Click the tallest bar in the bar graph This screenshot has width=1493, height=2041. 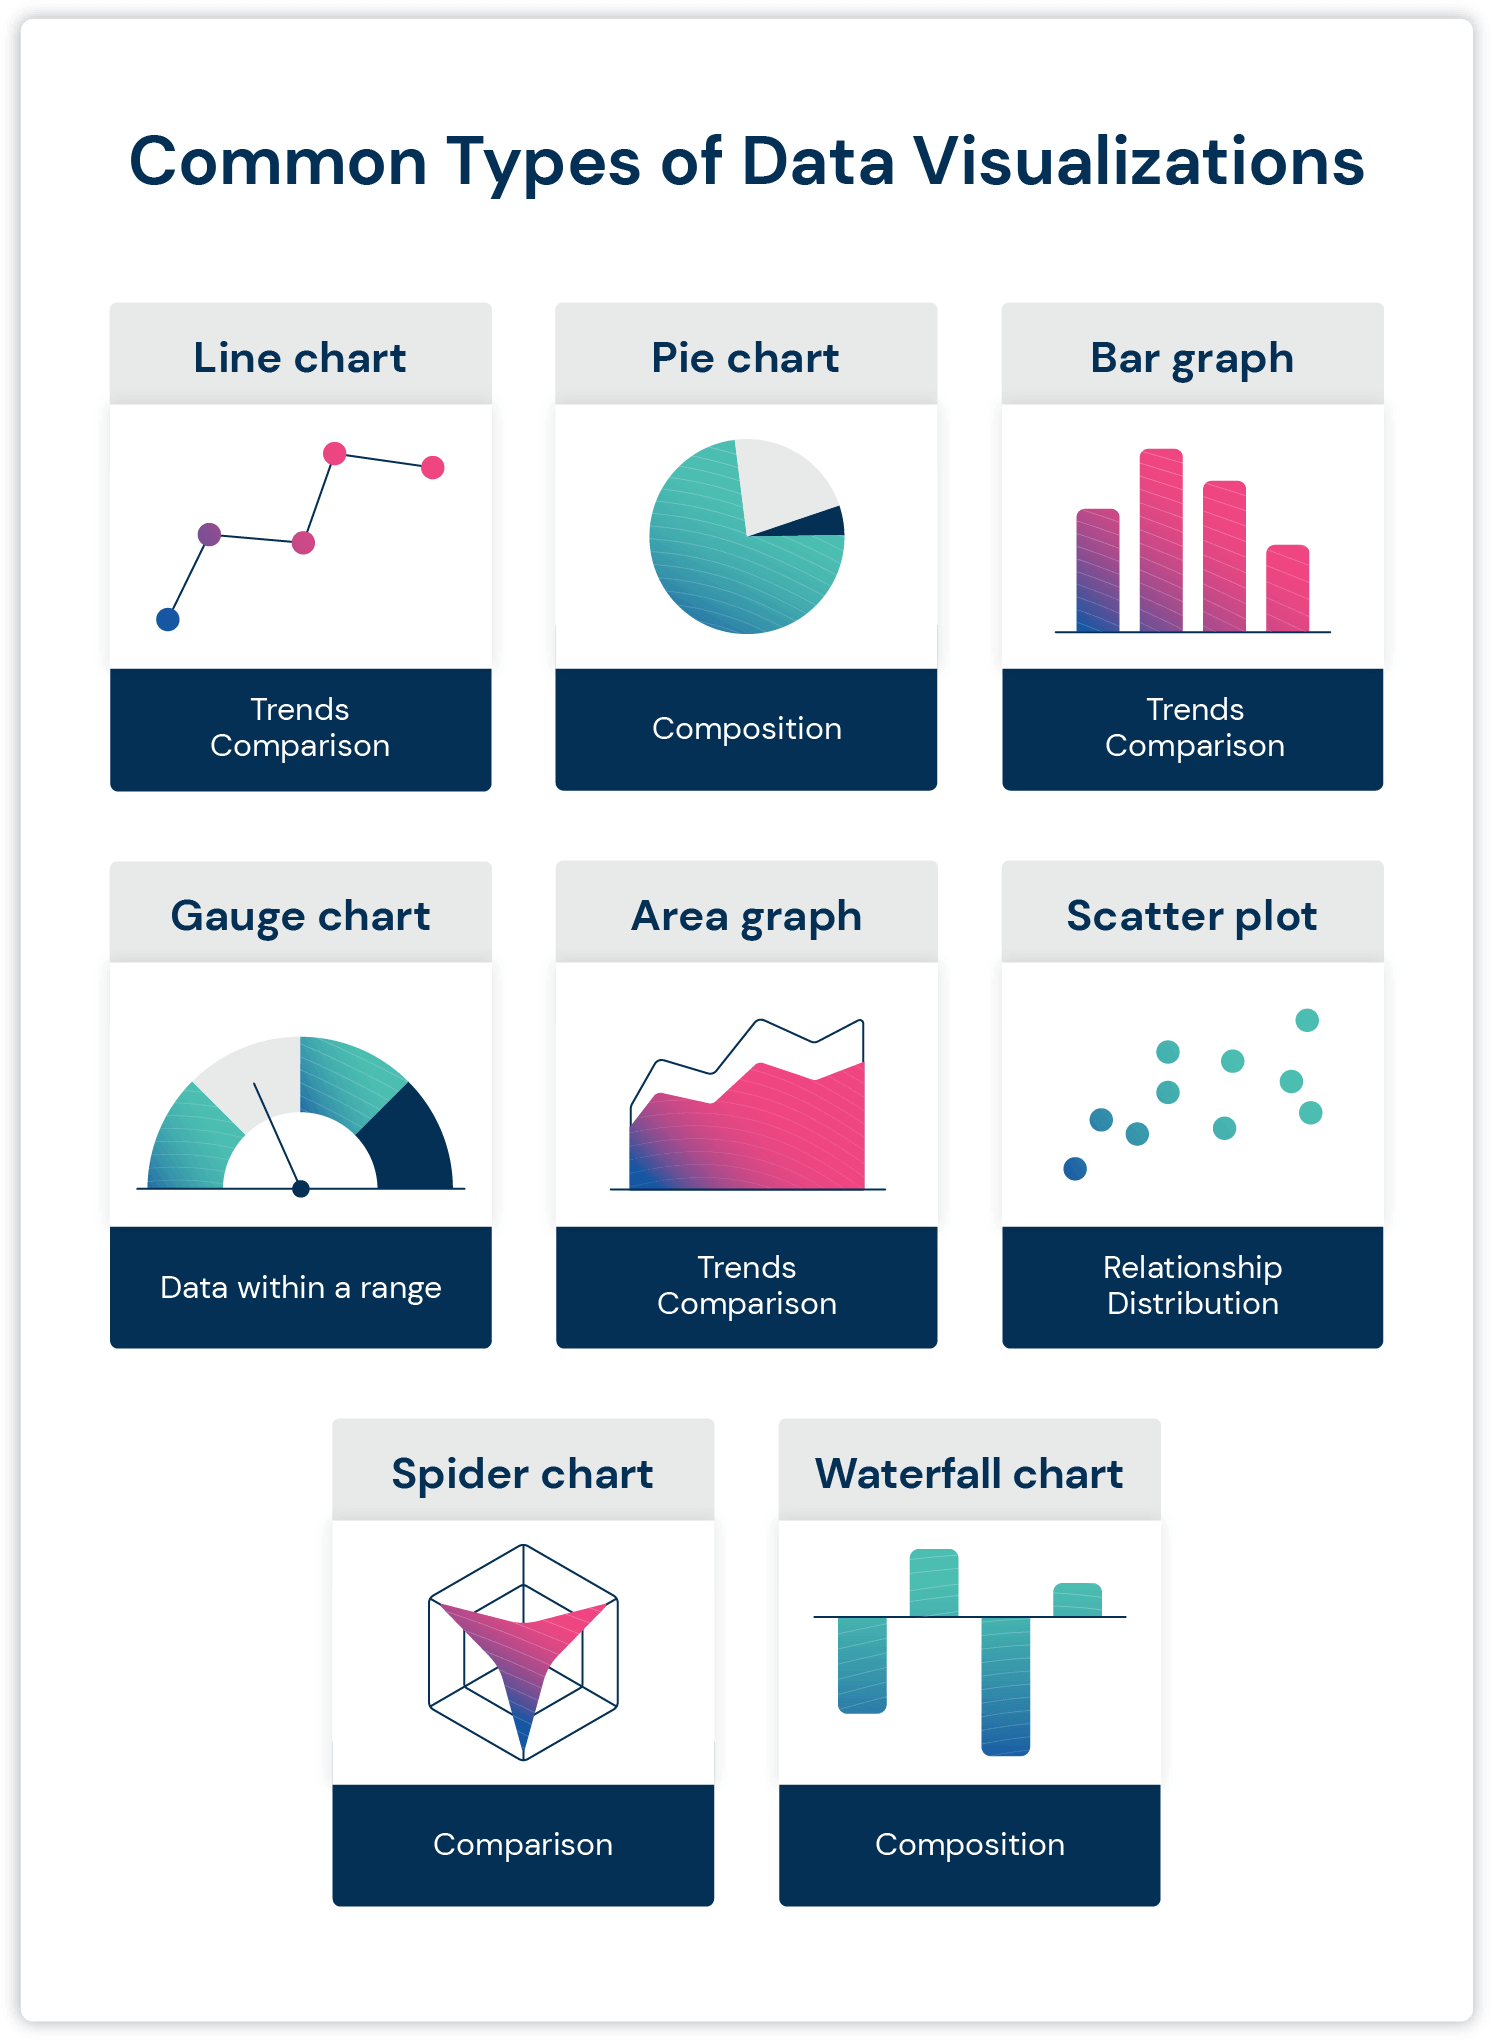(1161, 540)
